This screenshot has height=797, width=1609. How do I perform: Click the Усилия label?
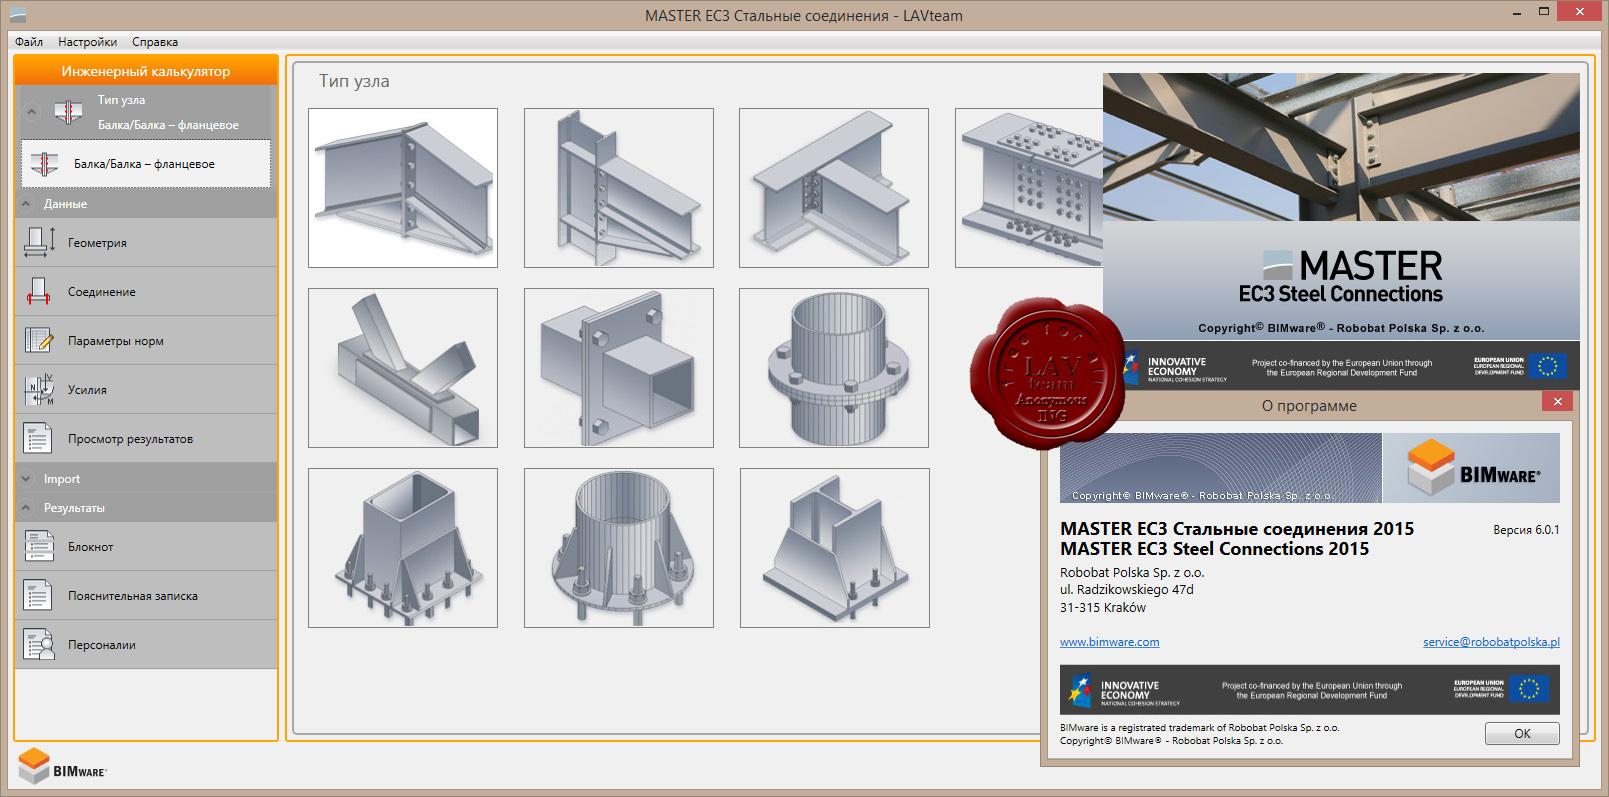coord(87,390)
